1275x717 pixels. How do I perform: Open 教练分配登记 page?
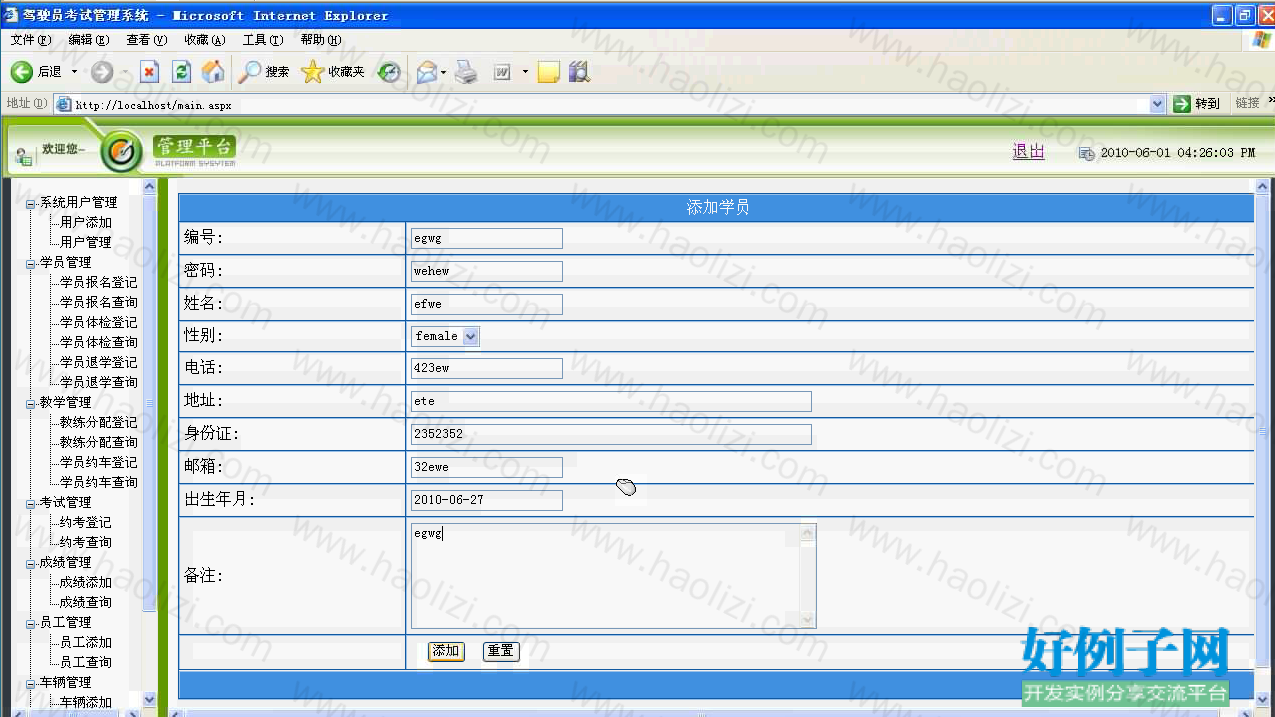(x=99, y=422)
